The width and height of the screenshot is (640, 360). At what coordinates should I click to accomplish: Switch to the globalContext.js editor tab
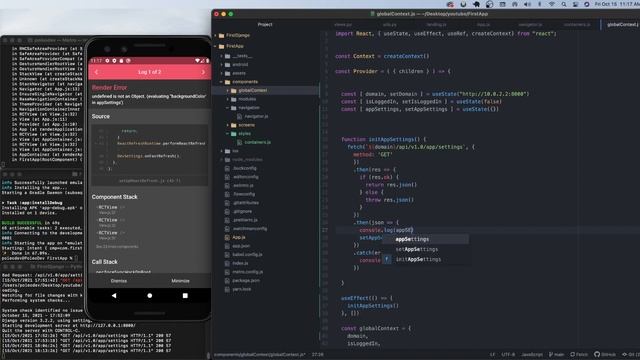click(x=621, y=24)
